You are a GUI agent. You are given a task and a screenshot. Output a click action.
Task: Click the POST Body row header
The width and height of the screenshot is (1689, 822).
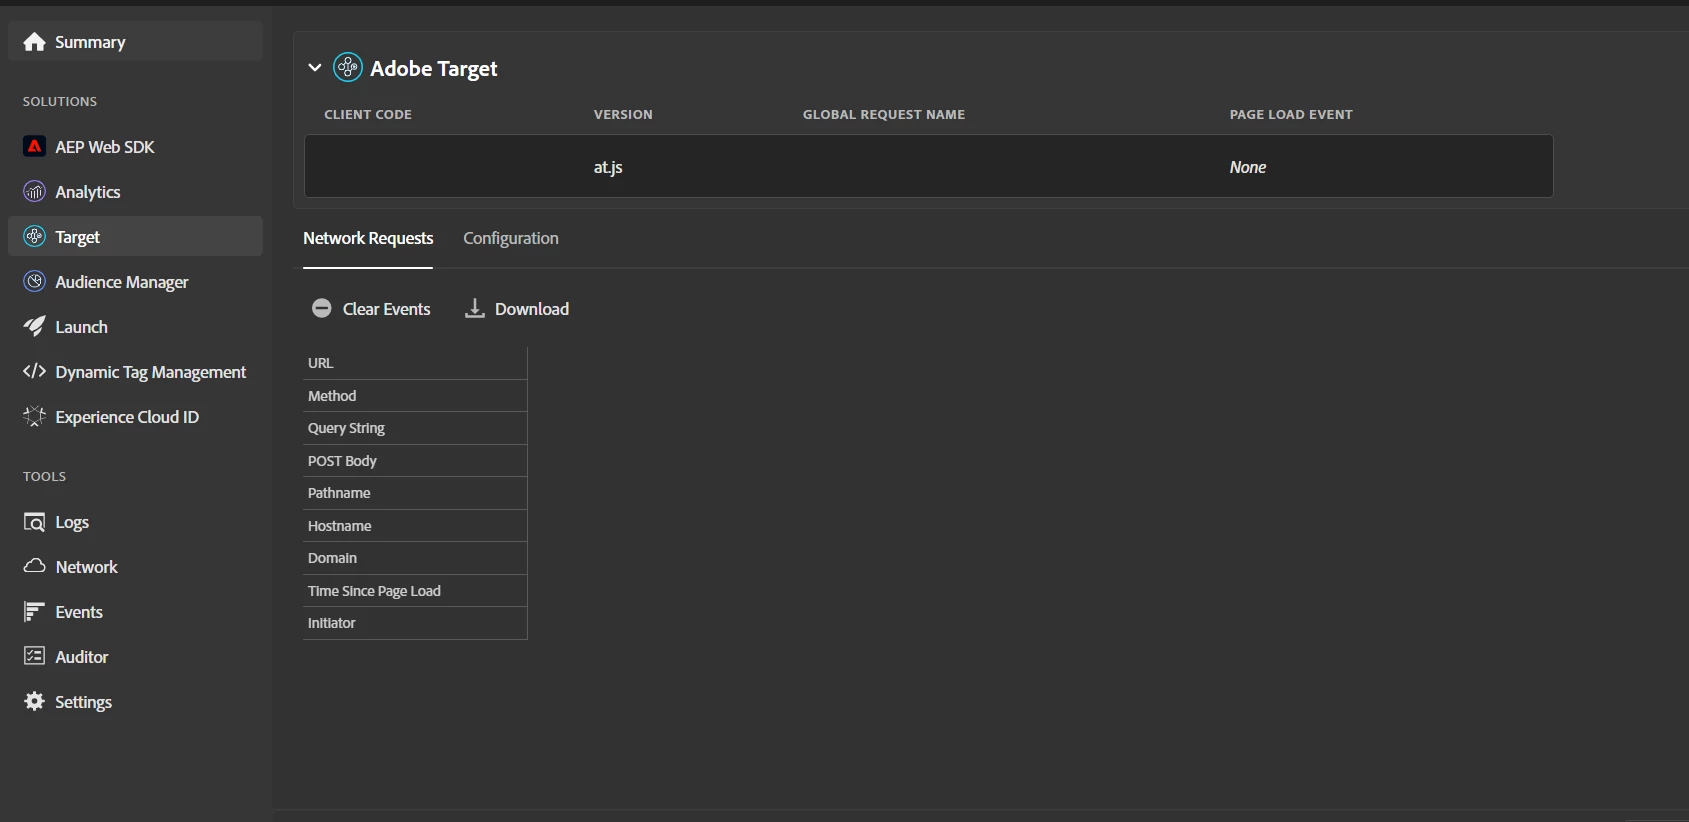415,461
